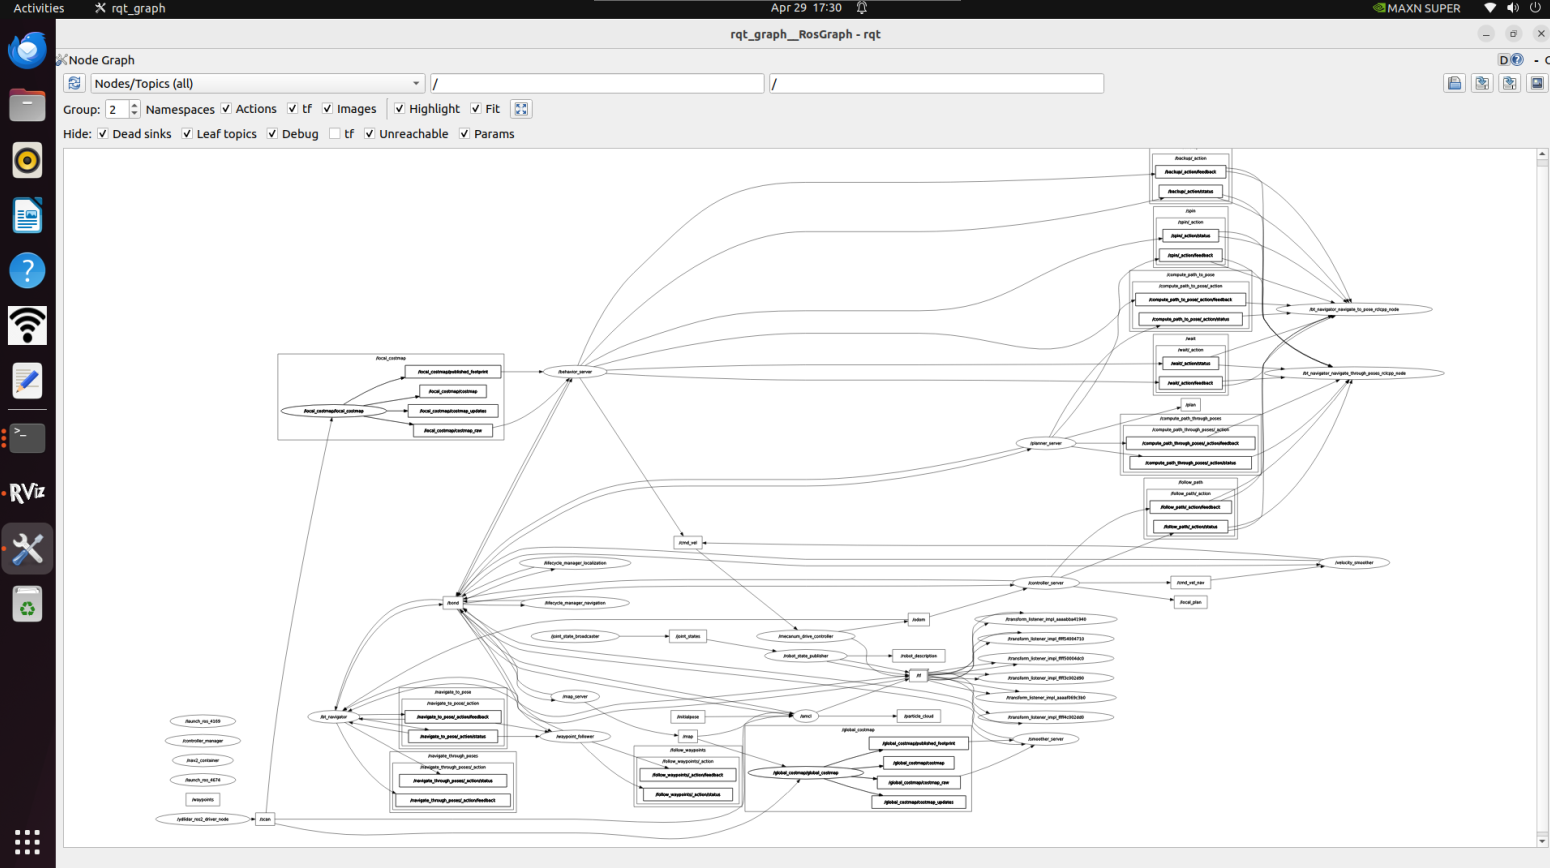Open the rqt_graph app menu
The image size is (1550, 868).
click(130, 8)
